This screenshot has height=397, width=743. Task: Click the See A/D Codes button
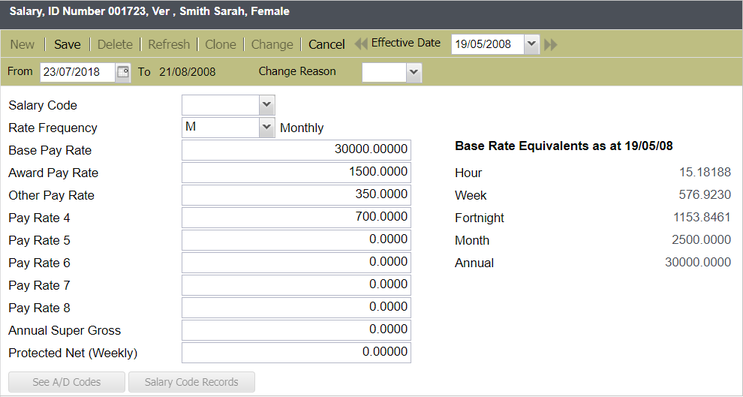[67, 382]
